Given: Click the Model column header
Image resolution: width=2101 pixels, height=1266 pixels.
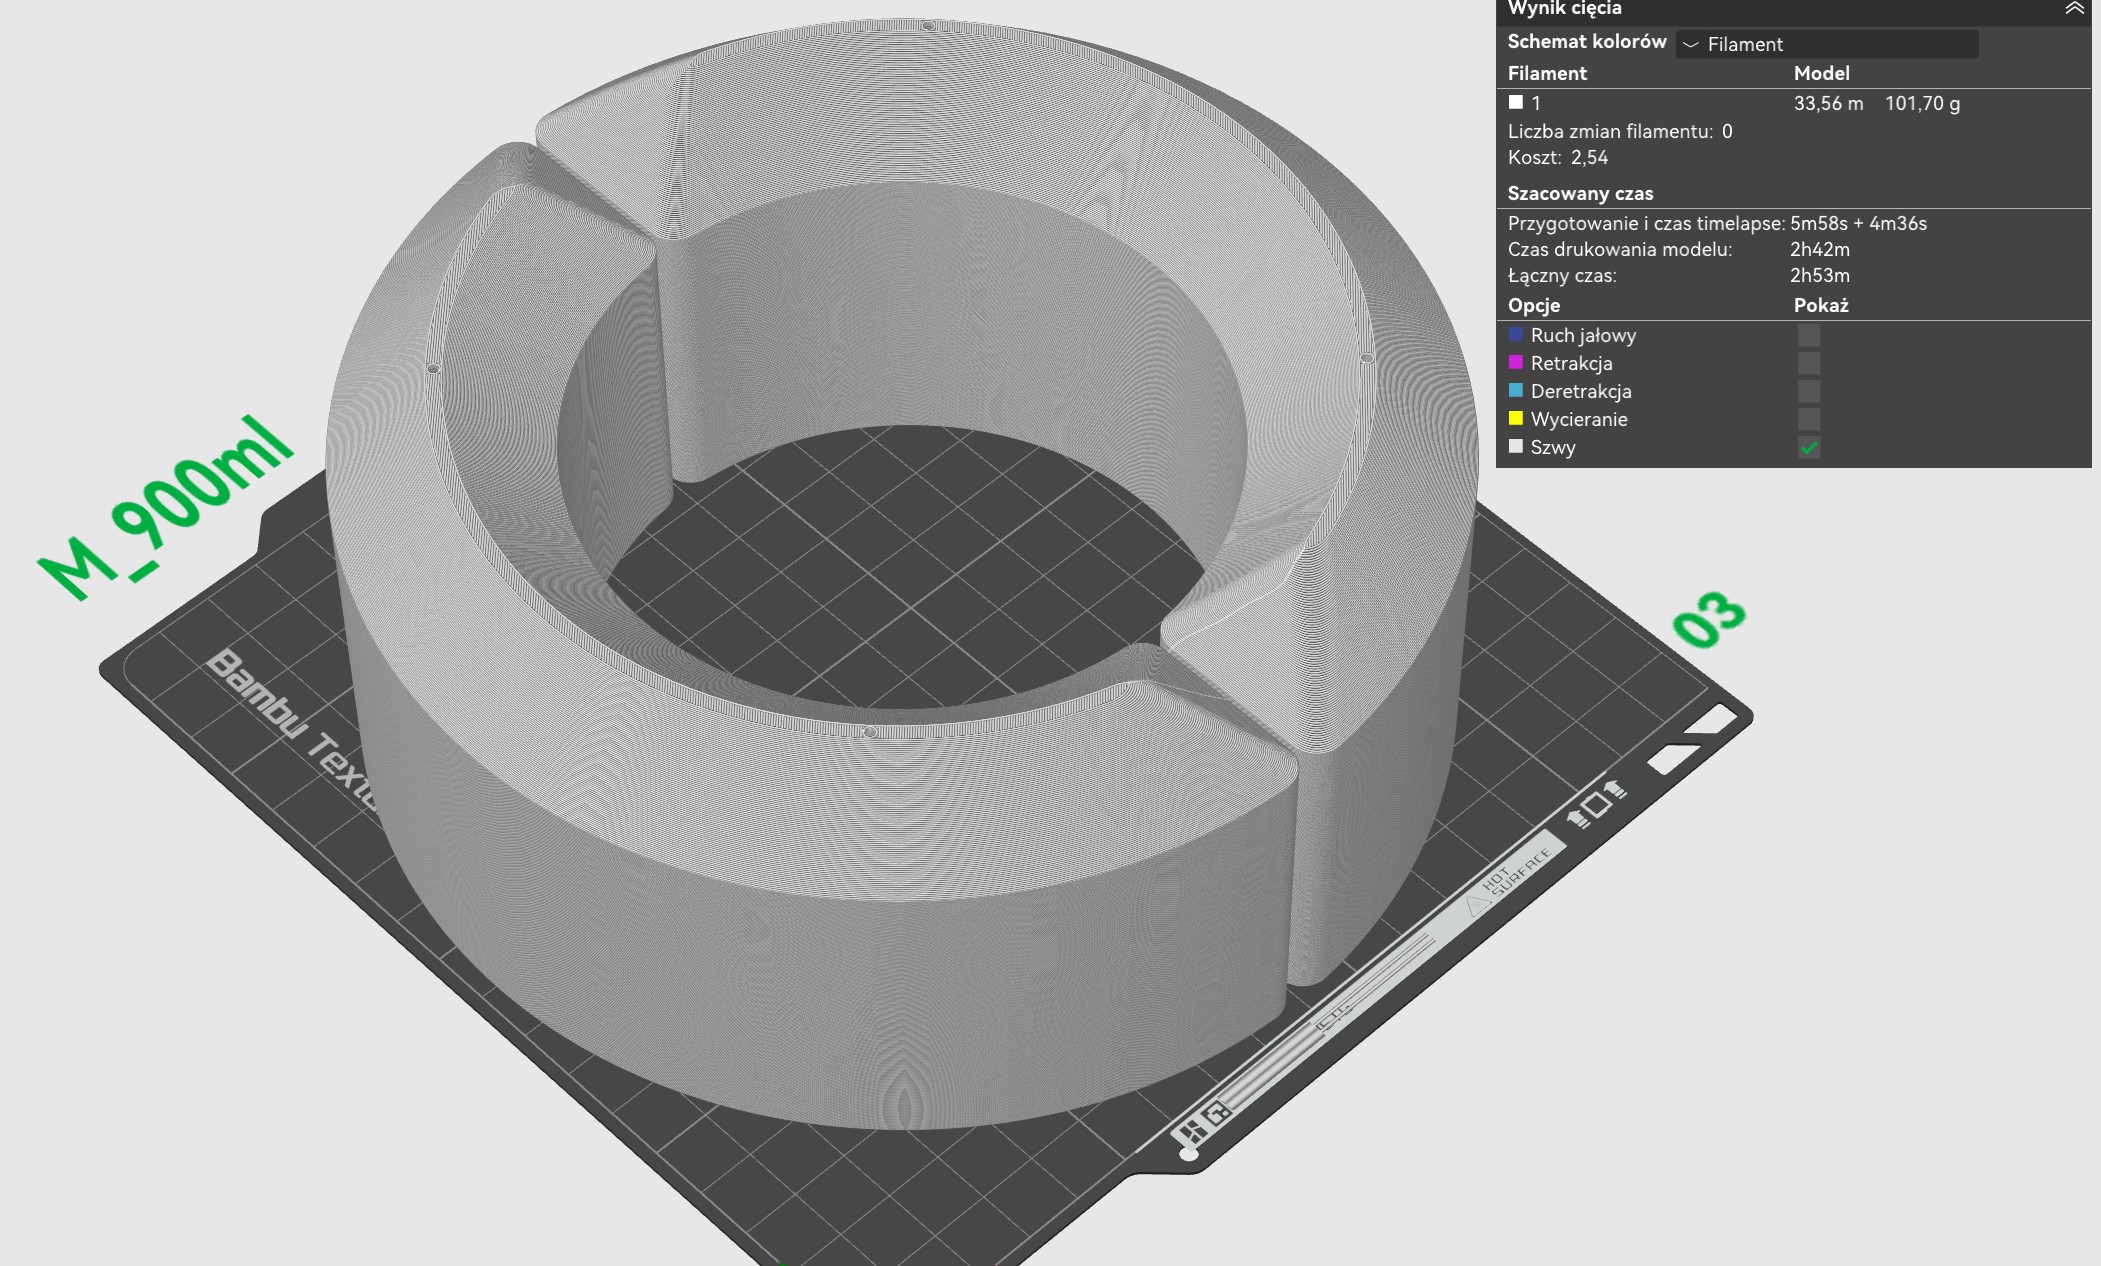Looking at the screenshot, I should pyautogui.click(x=1821, y=73).
